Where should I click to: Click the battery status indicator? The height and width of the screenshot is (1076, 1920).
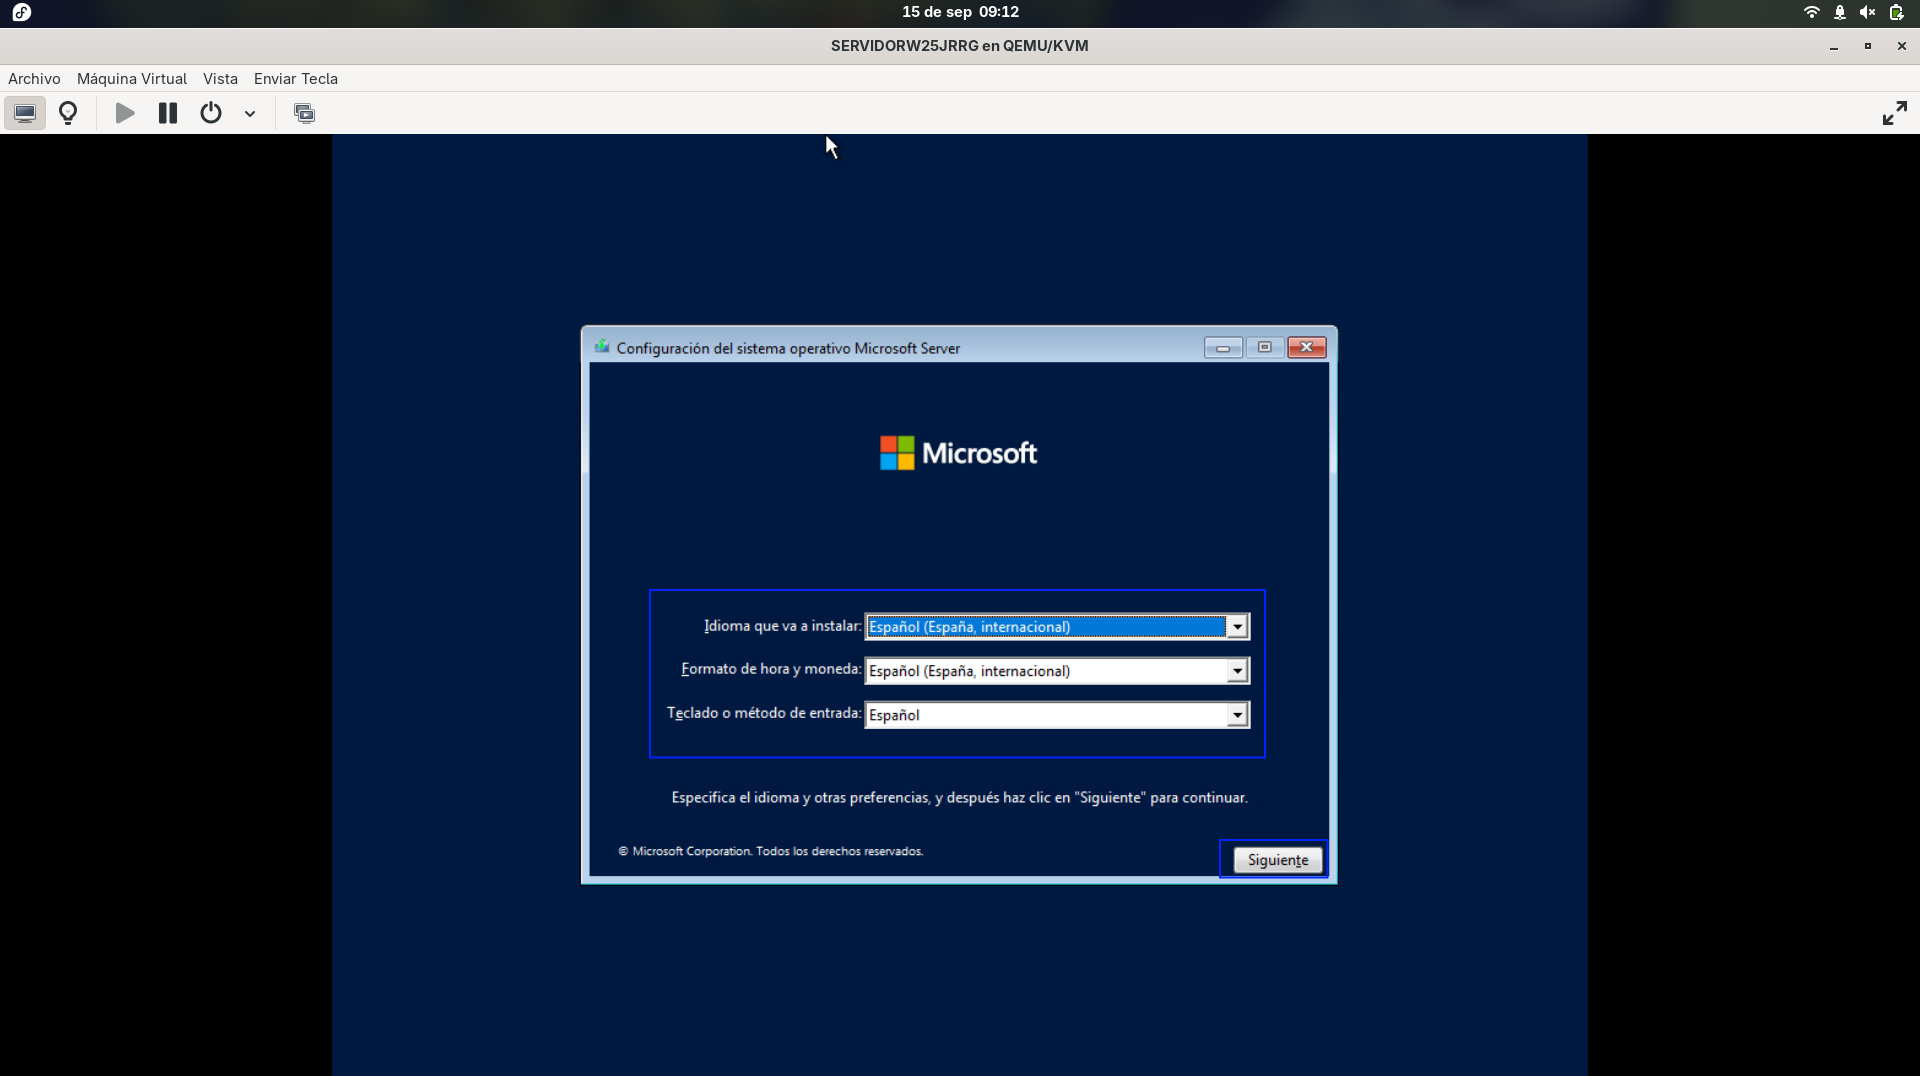(x=1895, y=12)
